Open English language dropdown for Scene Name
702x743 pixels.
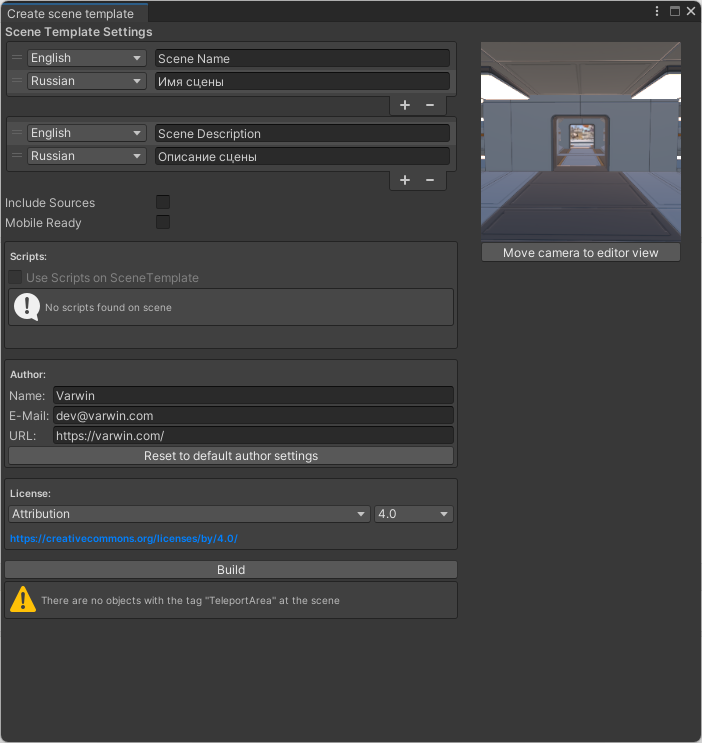point(87,58)
